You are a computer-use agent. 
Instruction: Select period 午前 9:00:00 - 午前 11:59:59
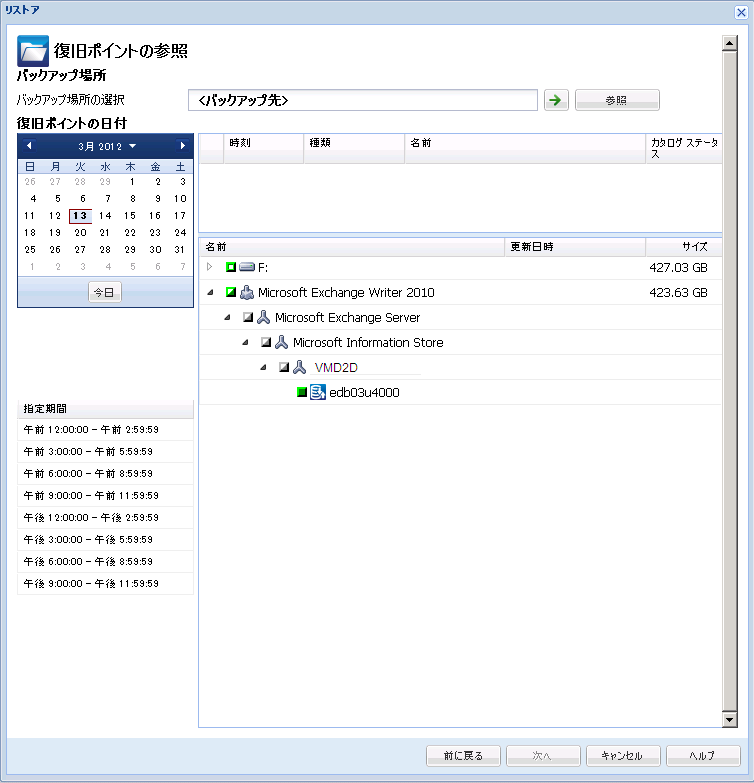pyautogui.click(x=105, y=495)
